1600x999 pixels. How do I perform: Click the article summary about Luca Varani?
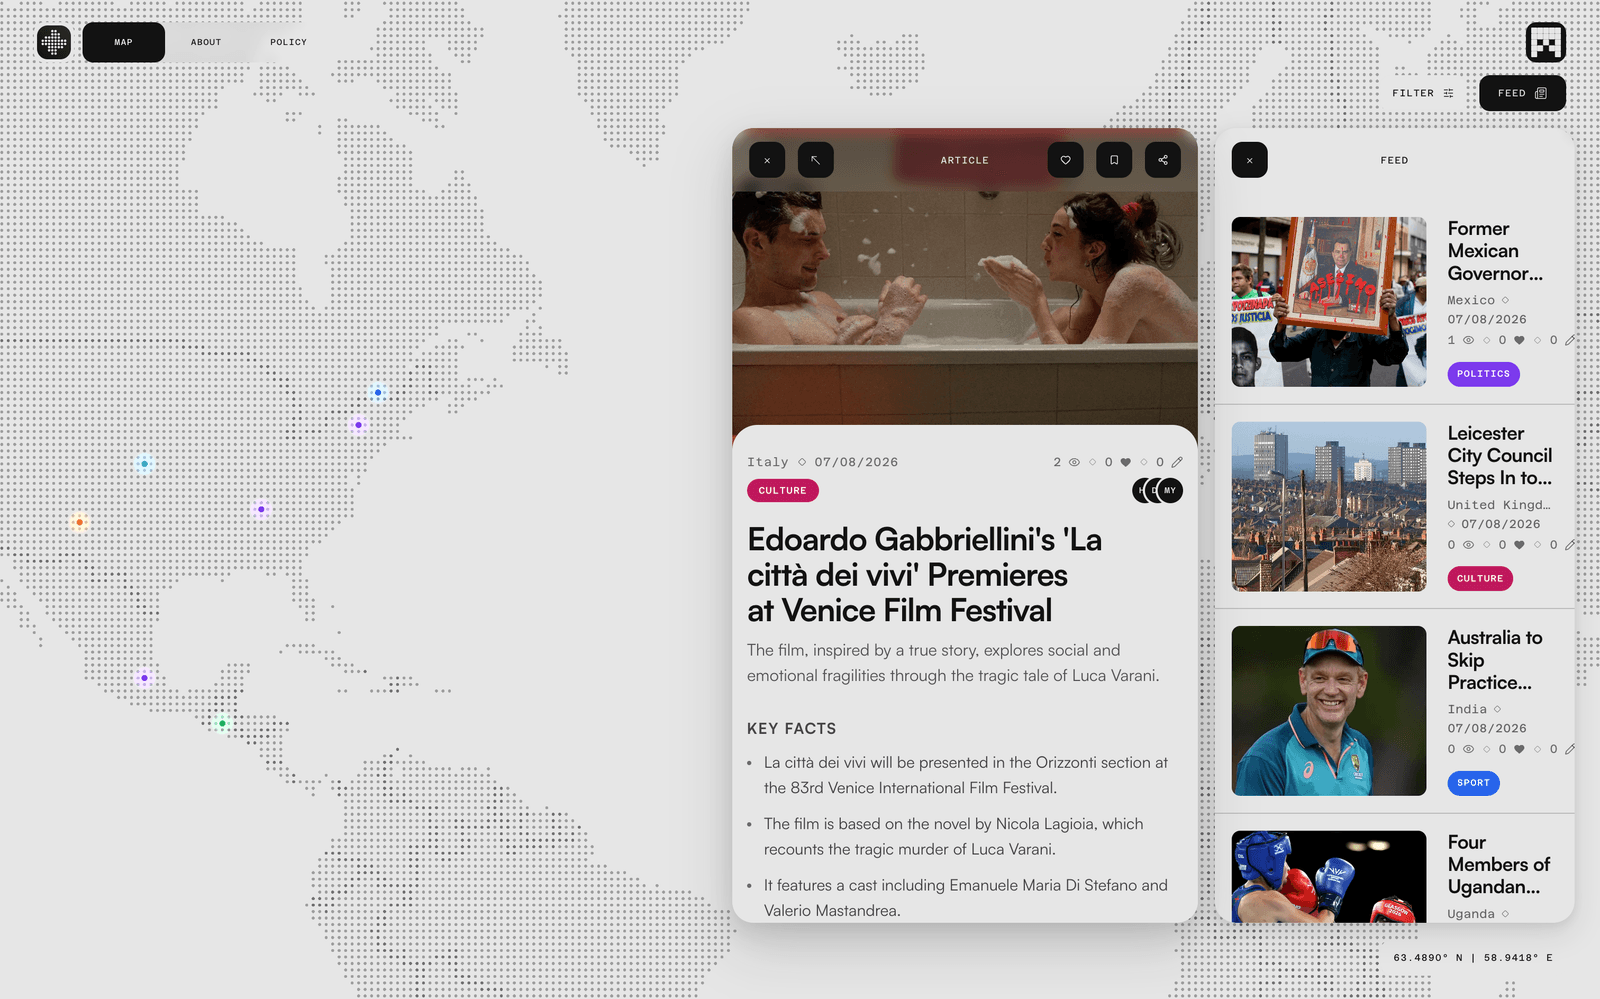click(953, 663)
